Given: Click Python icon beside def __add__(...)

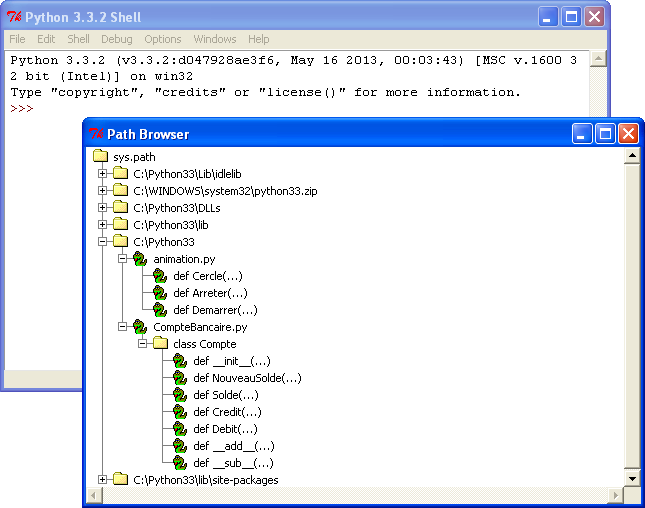Looking at the screenshot, I should (180, 446).
